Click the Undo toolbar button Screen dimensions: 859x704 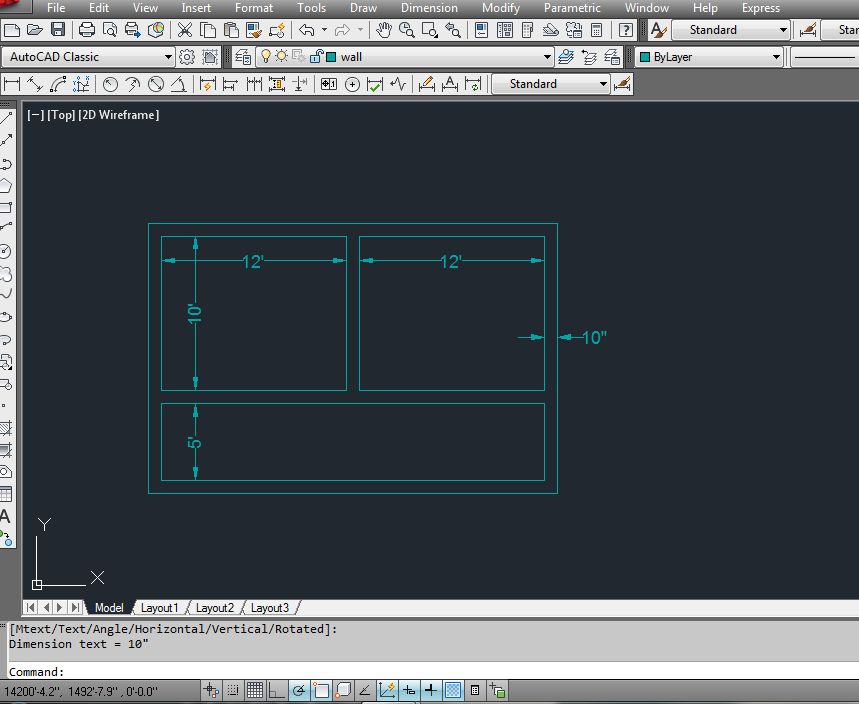(304, 31)
